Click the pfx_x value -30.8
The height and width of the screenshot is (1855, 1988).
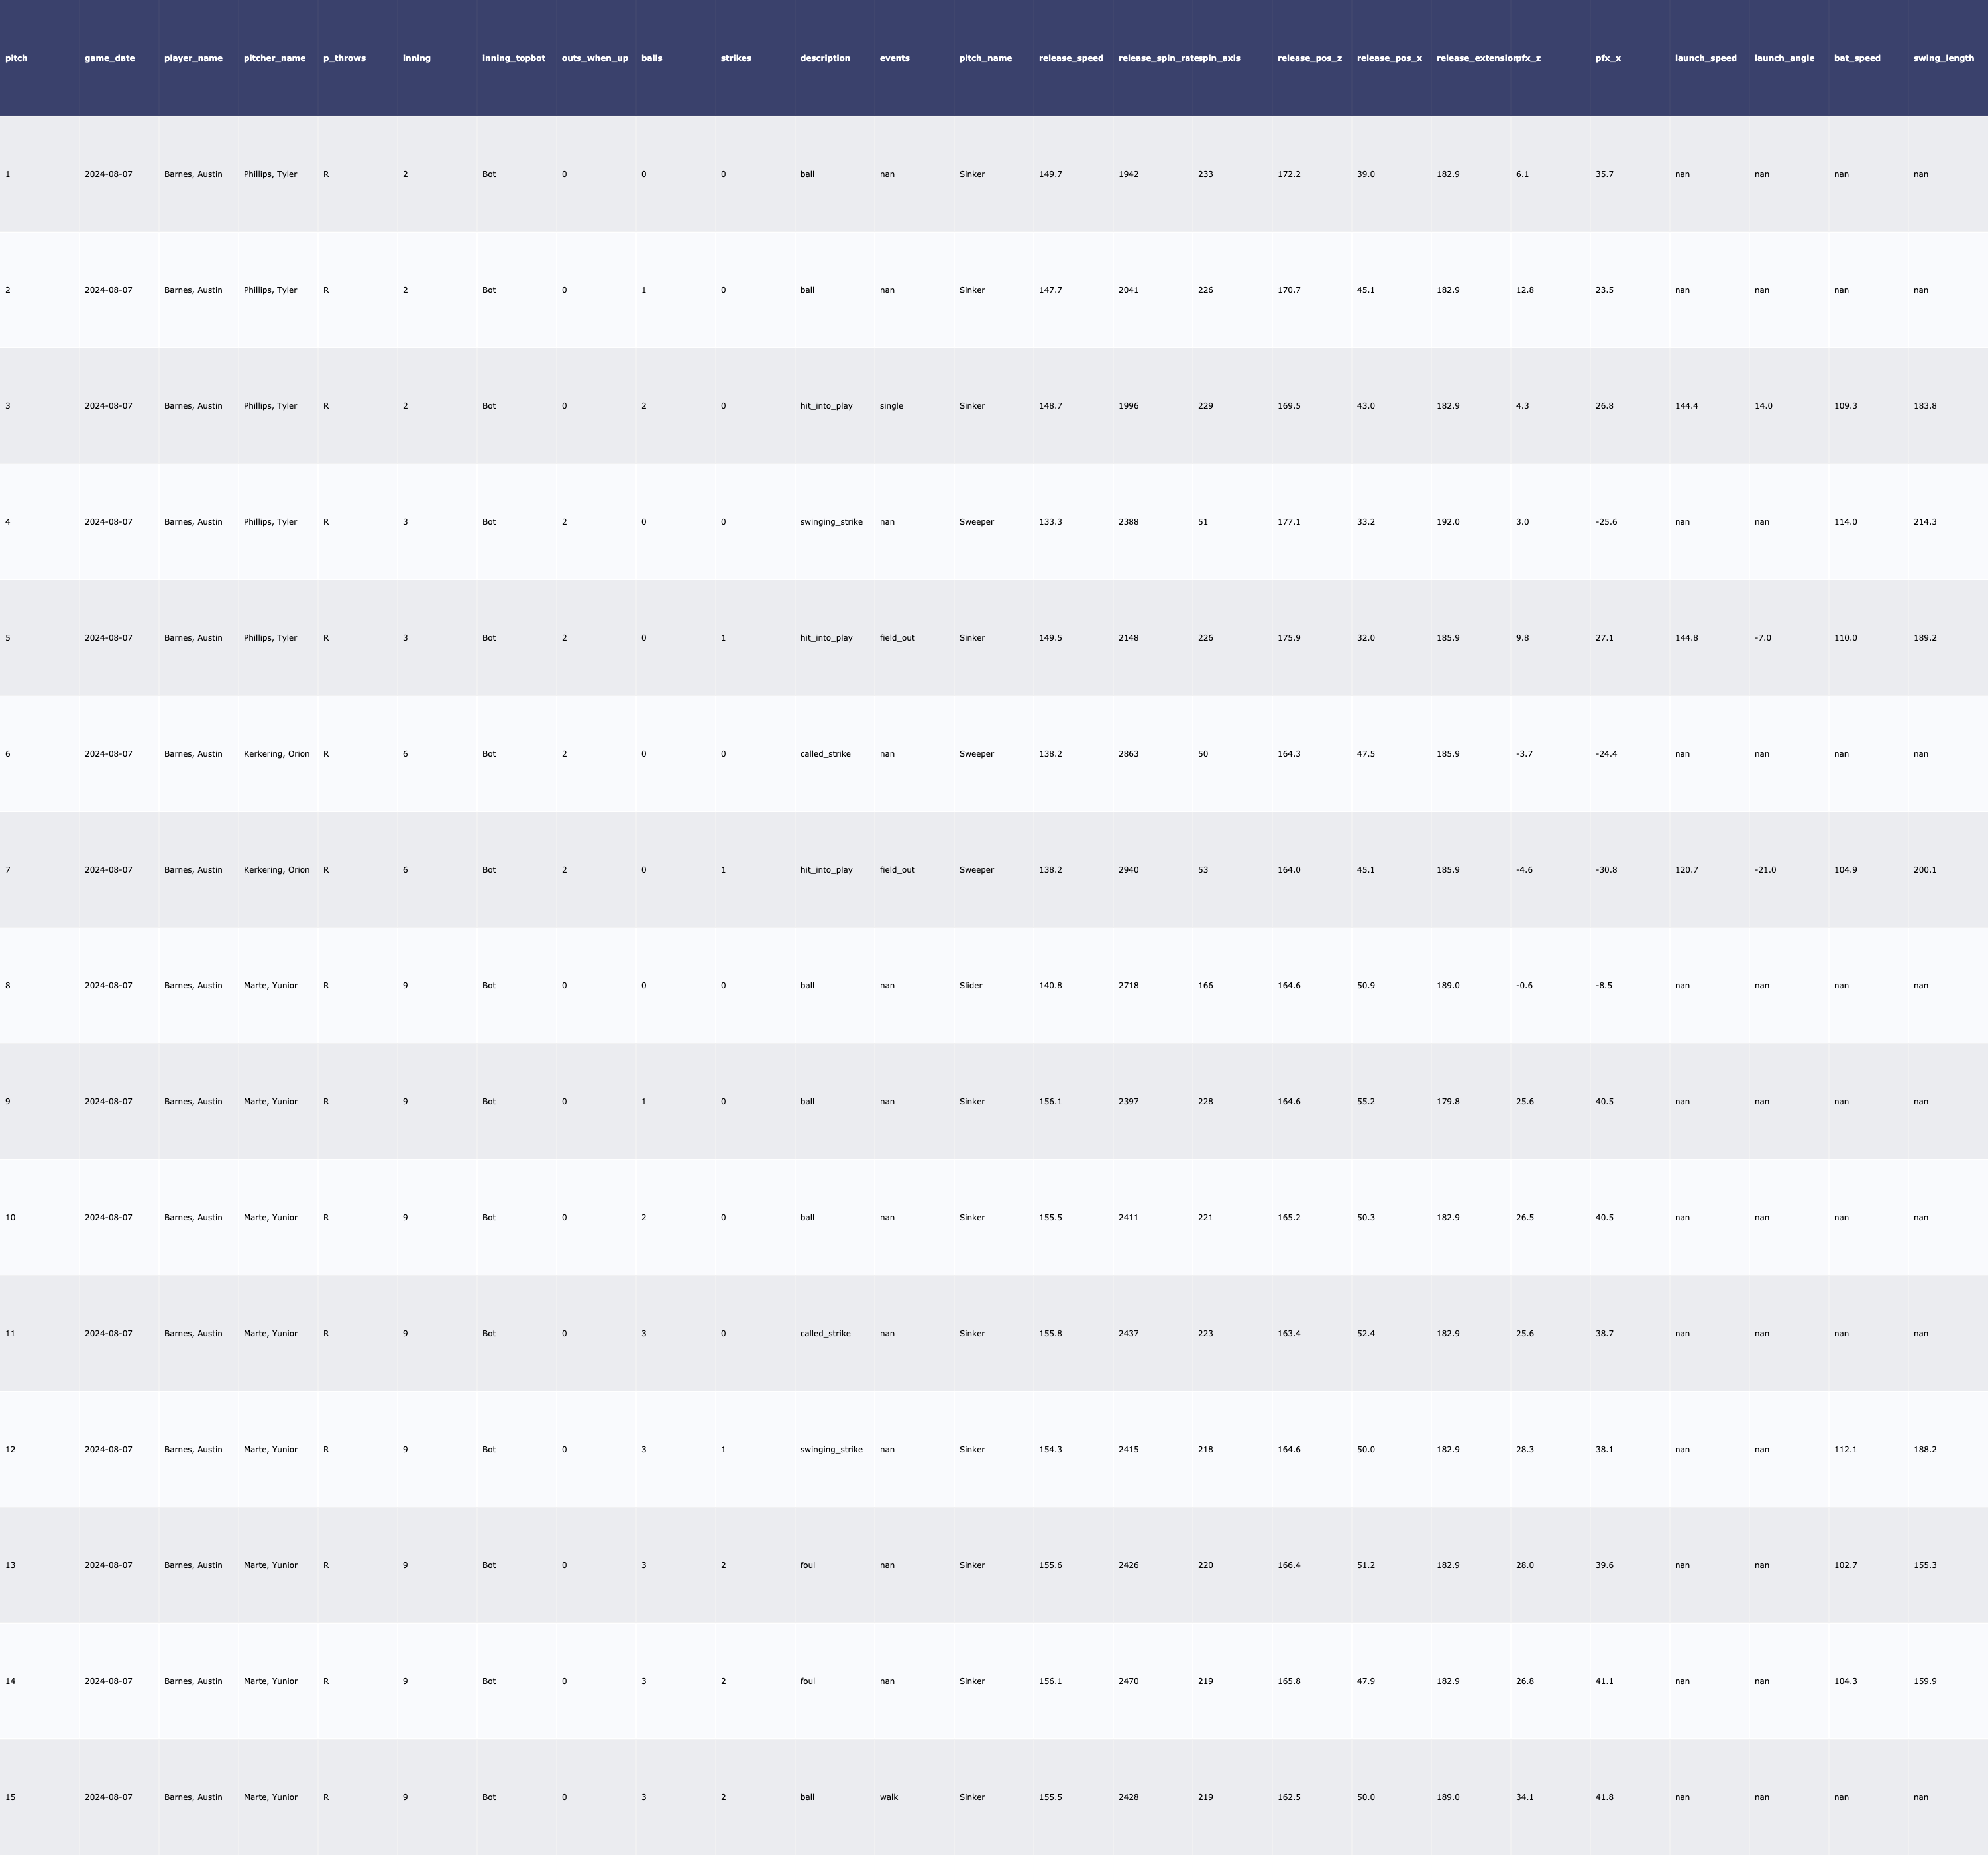coord(1606,870)
